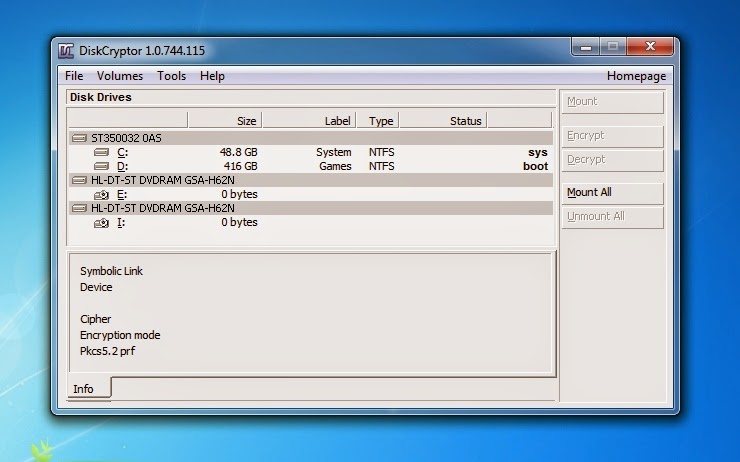The width and height of the screenshot is (740, 462).
Task: Open the Help menu
Action: (x=212, y=76)
